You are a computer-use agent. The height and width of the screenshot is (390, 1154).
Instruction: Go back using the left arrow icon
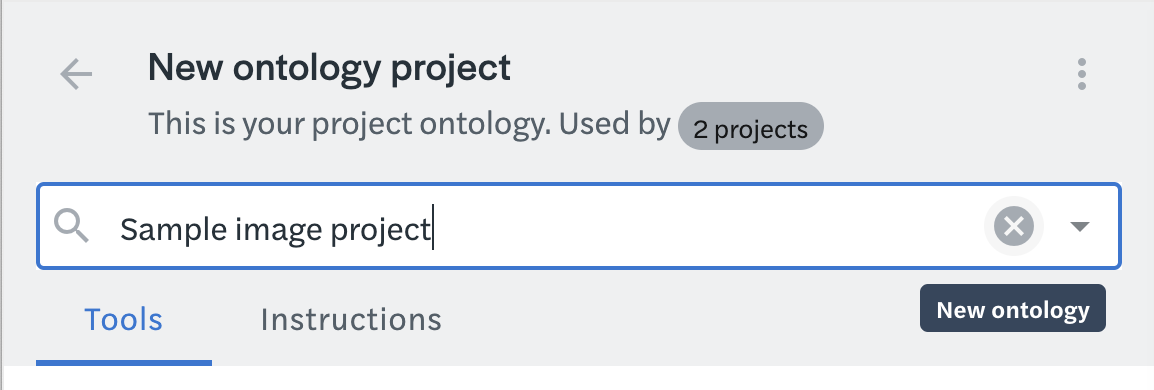click(x=76, y=74)
